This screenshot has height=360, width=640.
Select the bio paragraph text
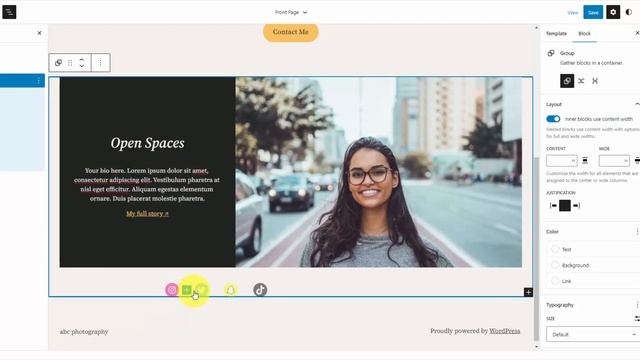tap(147, 184)
